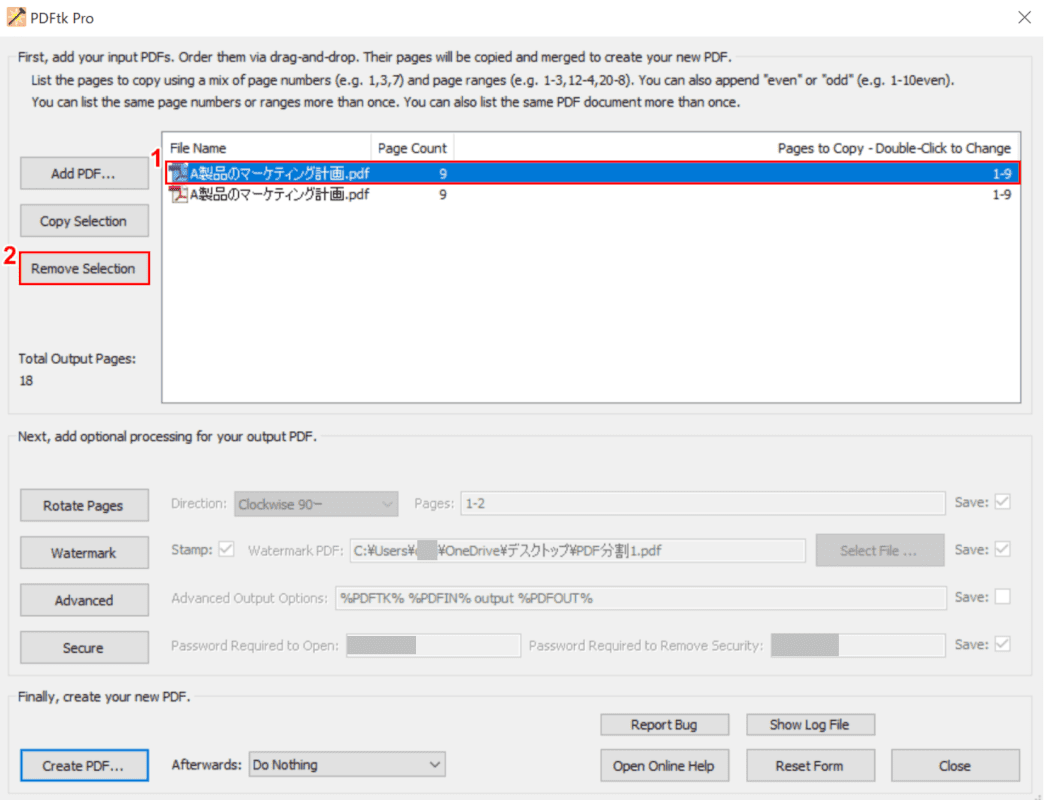This screenshot has width=1044, height=800.
Task: Click the Password Required to Remove Security field
Action: point(858,645)
